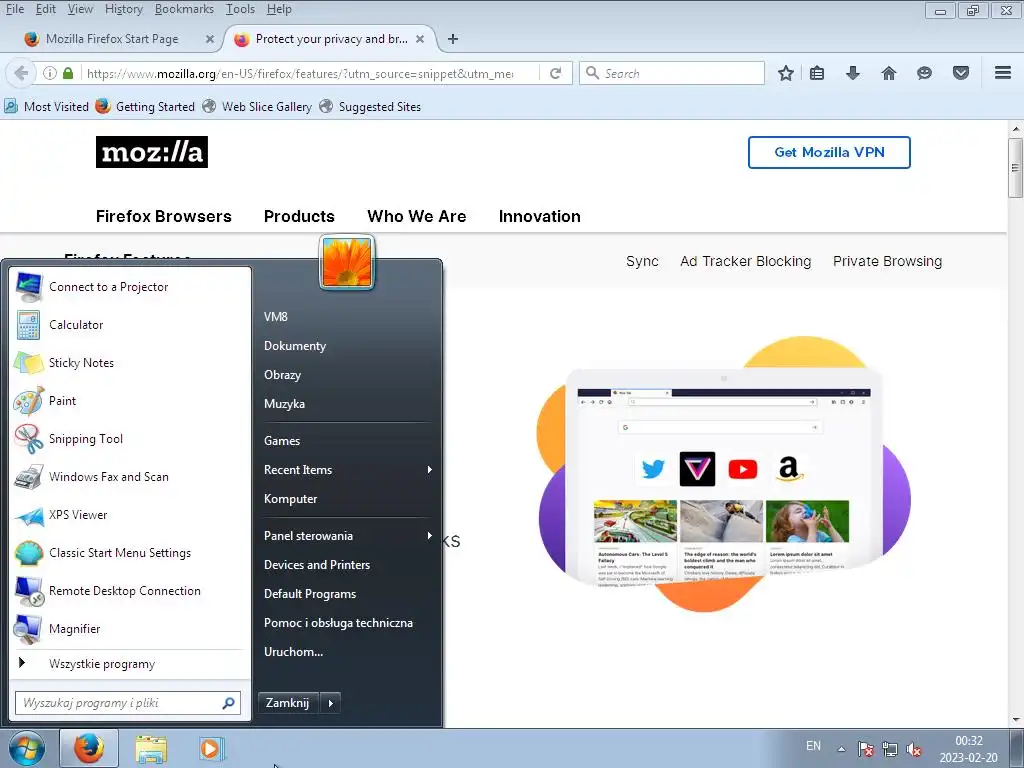Click the Sync feature link
The width and height of the screenshot is (1024, 768).
click(642, 261)
